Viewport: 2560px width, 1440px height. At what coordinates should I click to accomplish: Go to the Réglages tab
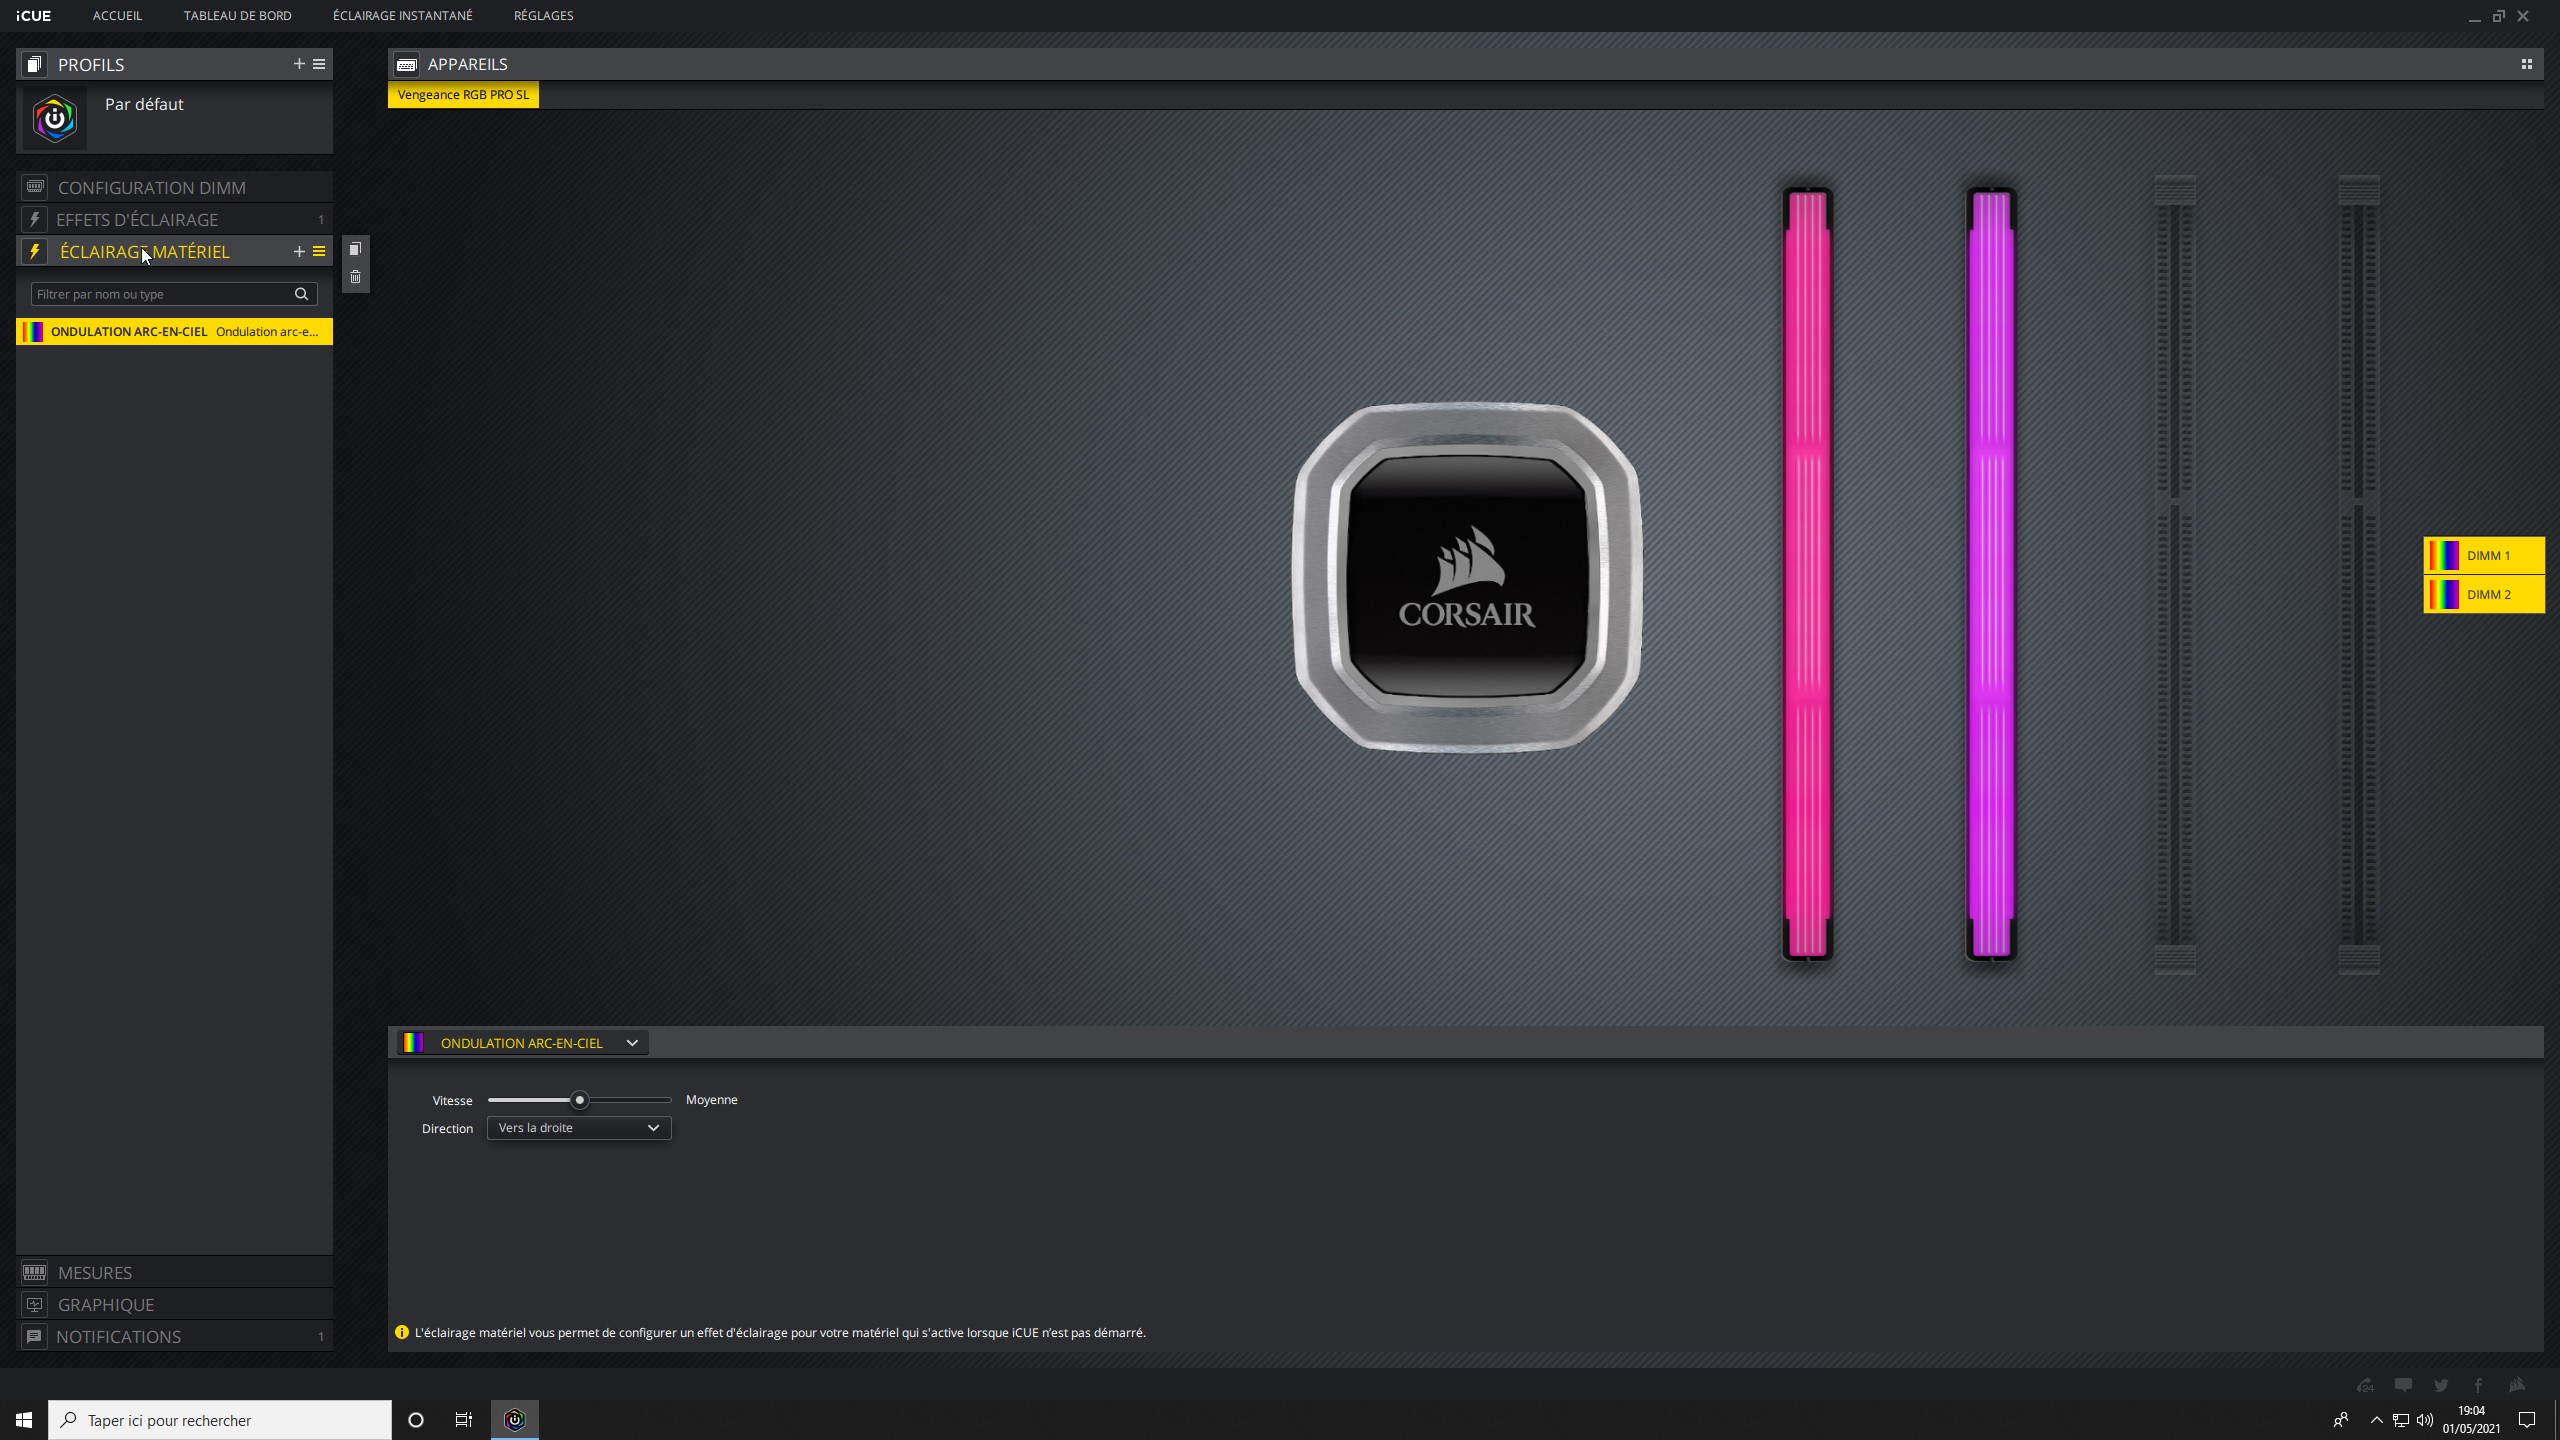tap(543, 16)
